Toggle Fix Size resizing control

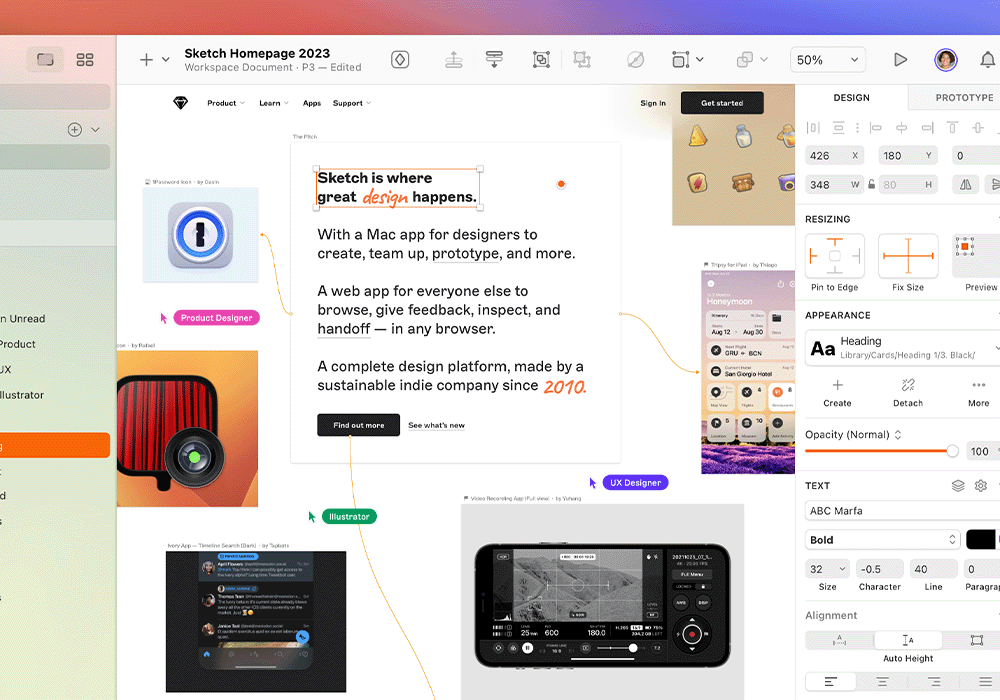[908, 256]
